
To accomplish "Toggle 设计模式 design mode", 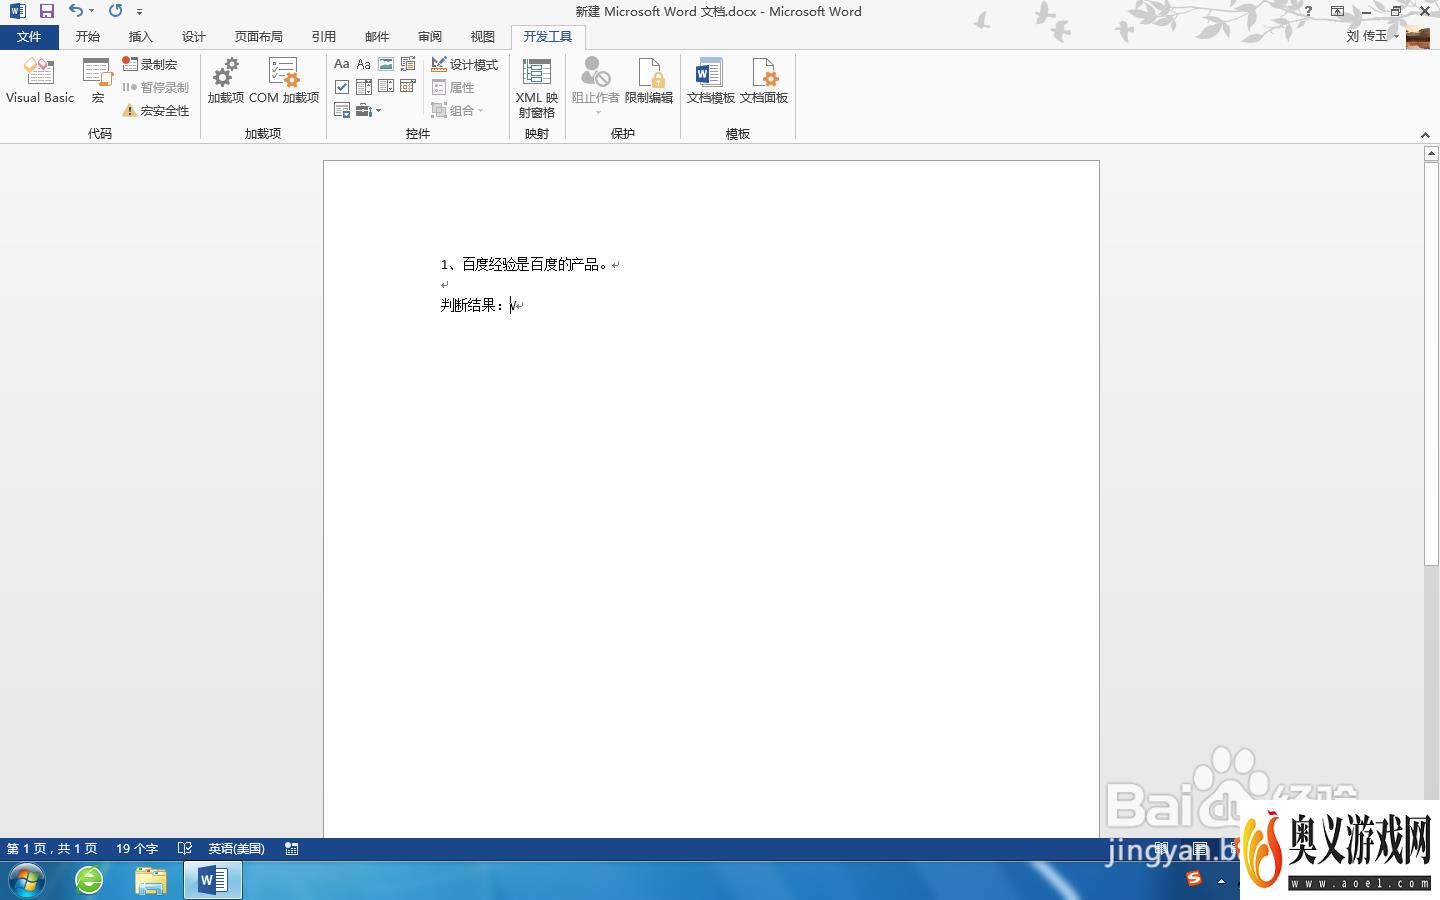I will coord(465,64).
